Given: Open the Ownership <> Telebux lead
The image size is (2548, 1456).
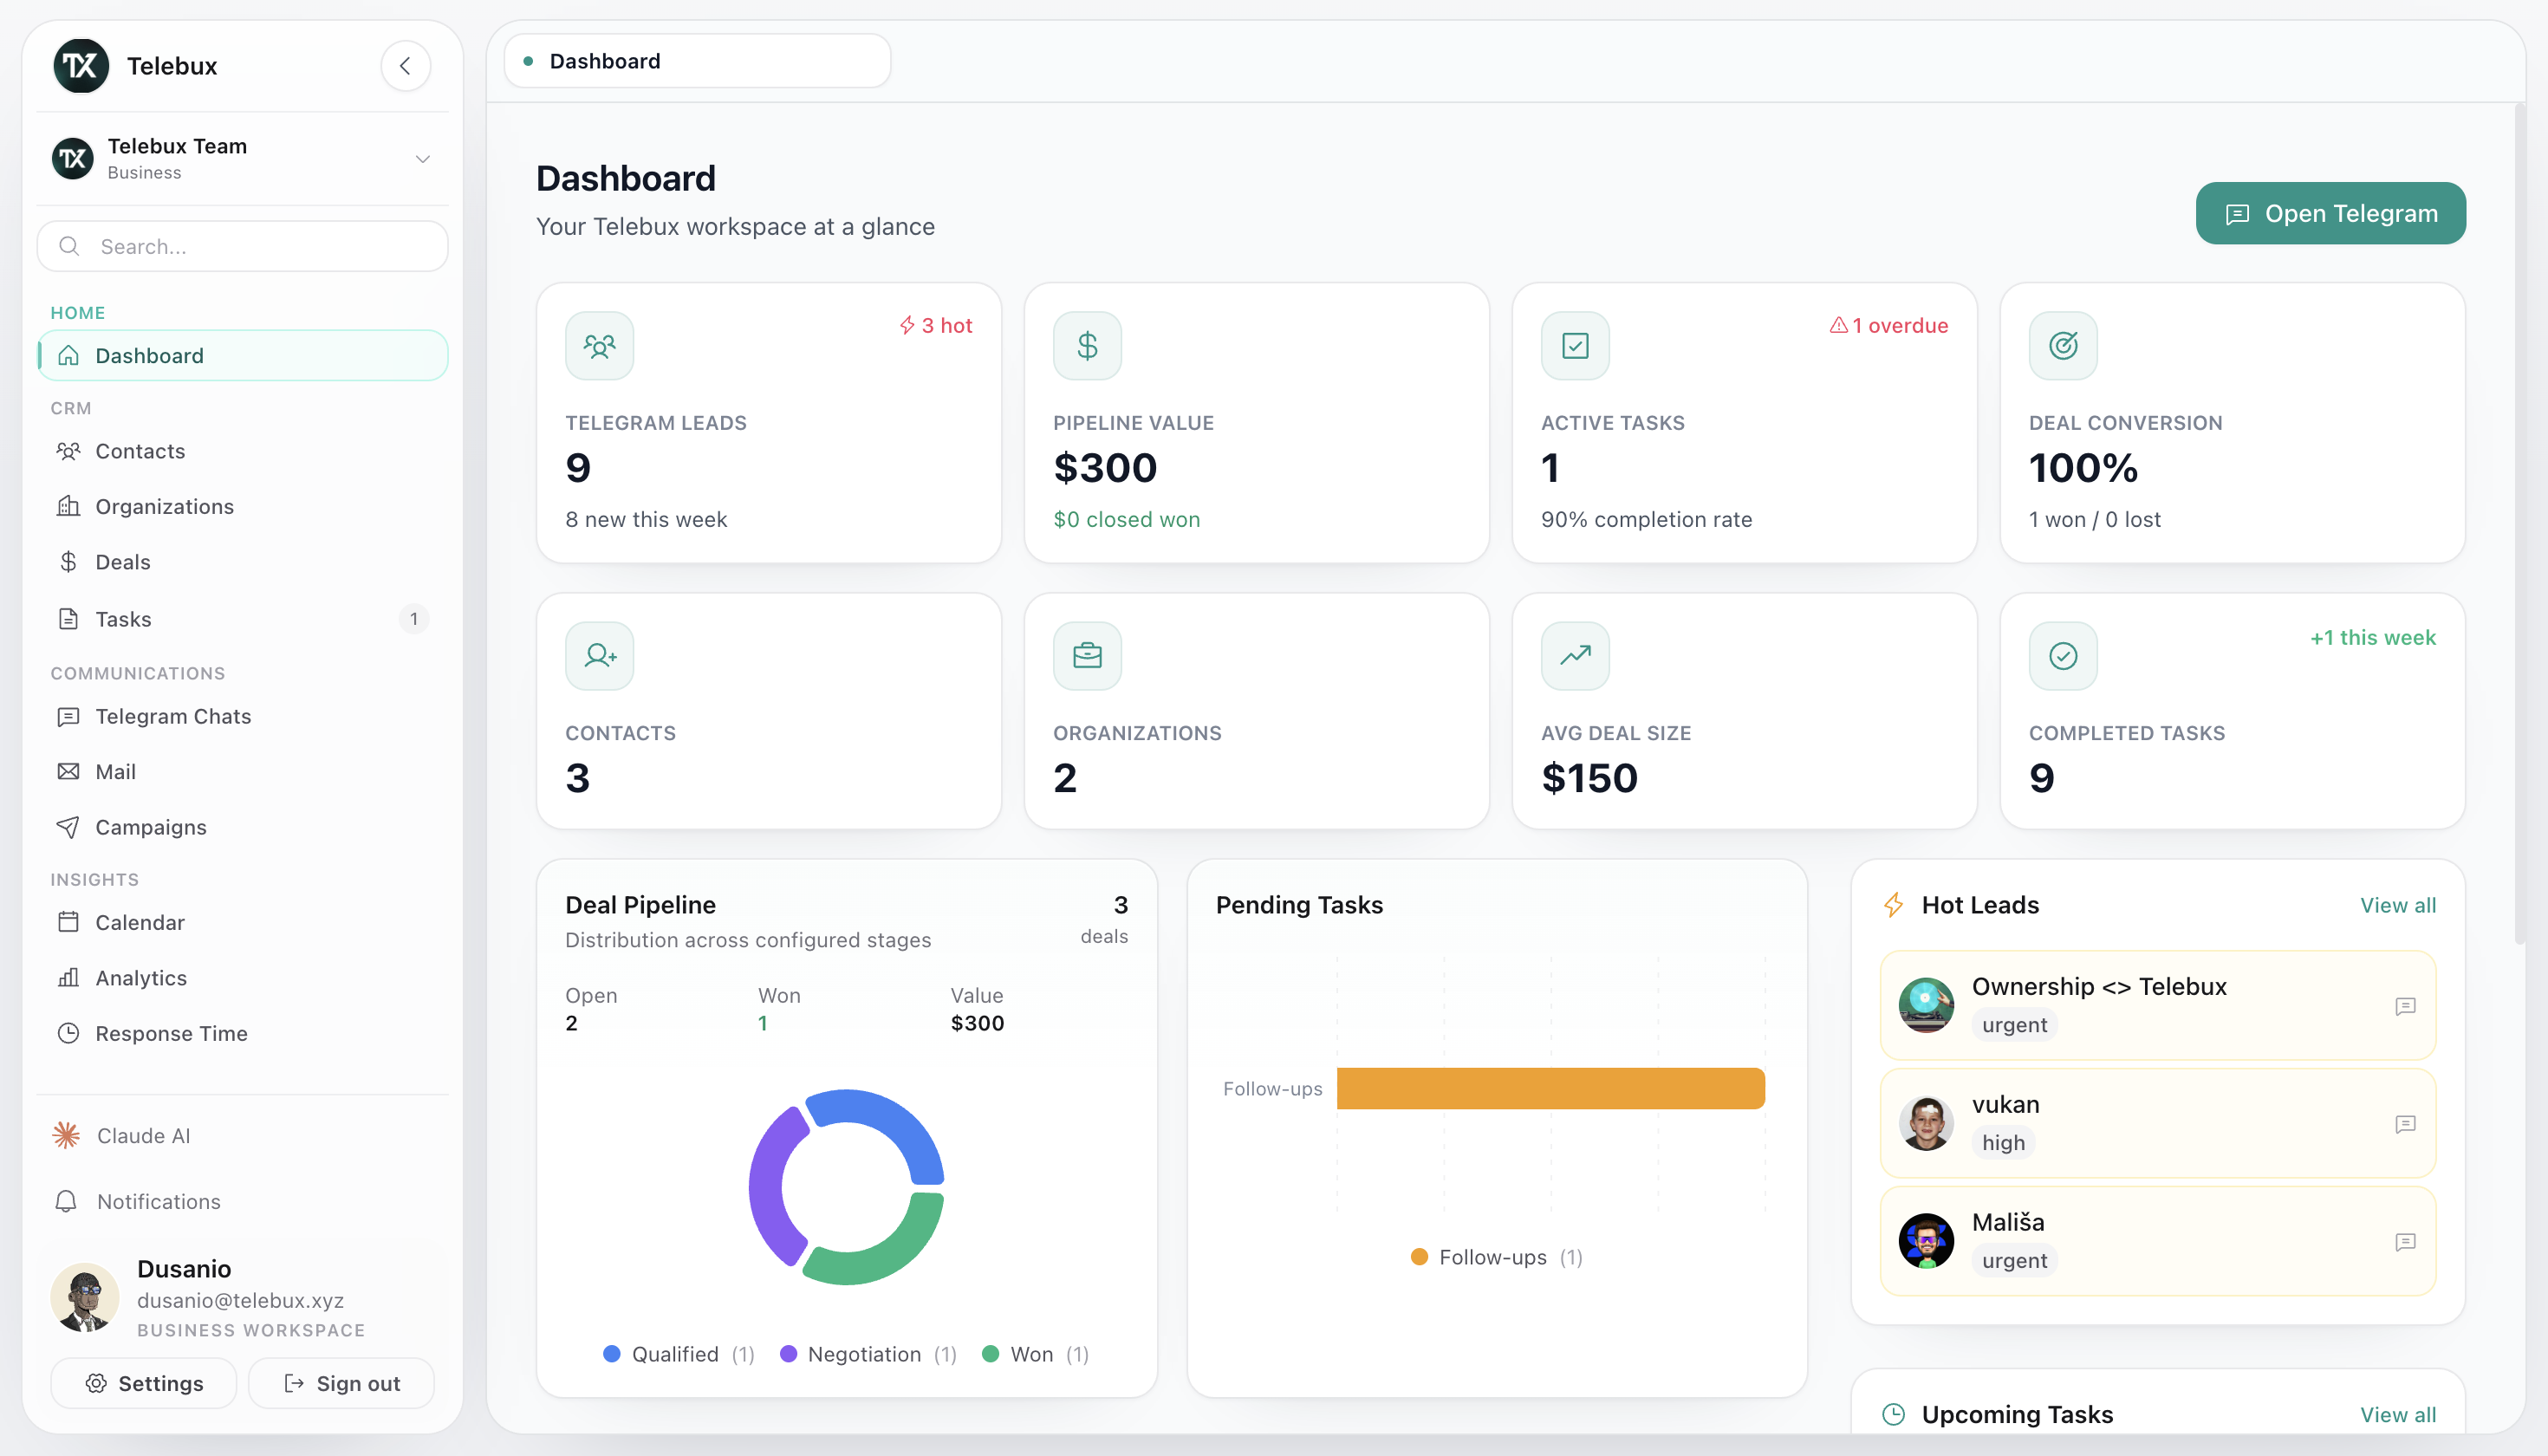Looking at the screenshot, I should (2158, 1005).
